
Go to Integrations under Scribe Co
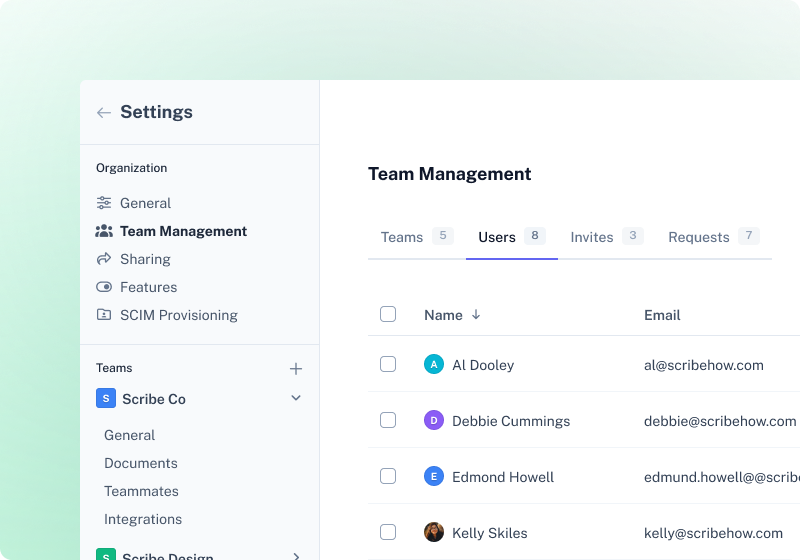[143, 519]
